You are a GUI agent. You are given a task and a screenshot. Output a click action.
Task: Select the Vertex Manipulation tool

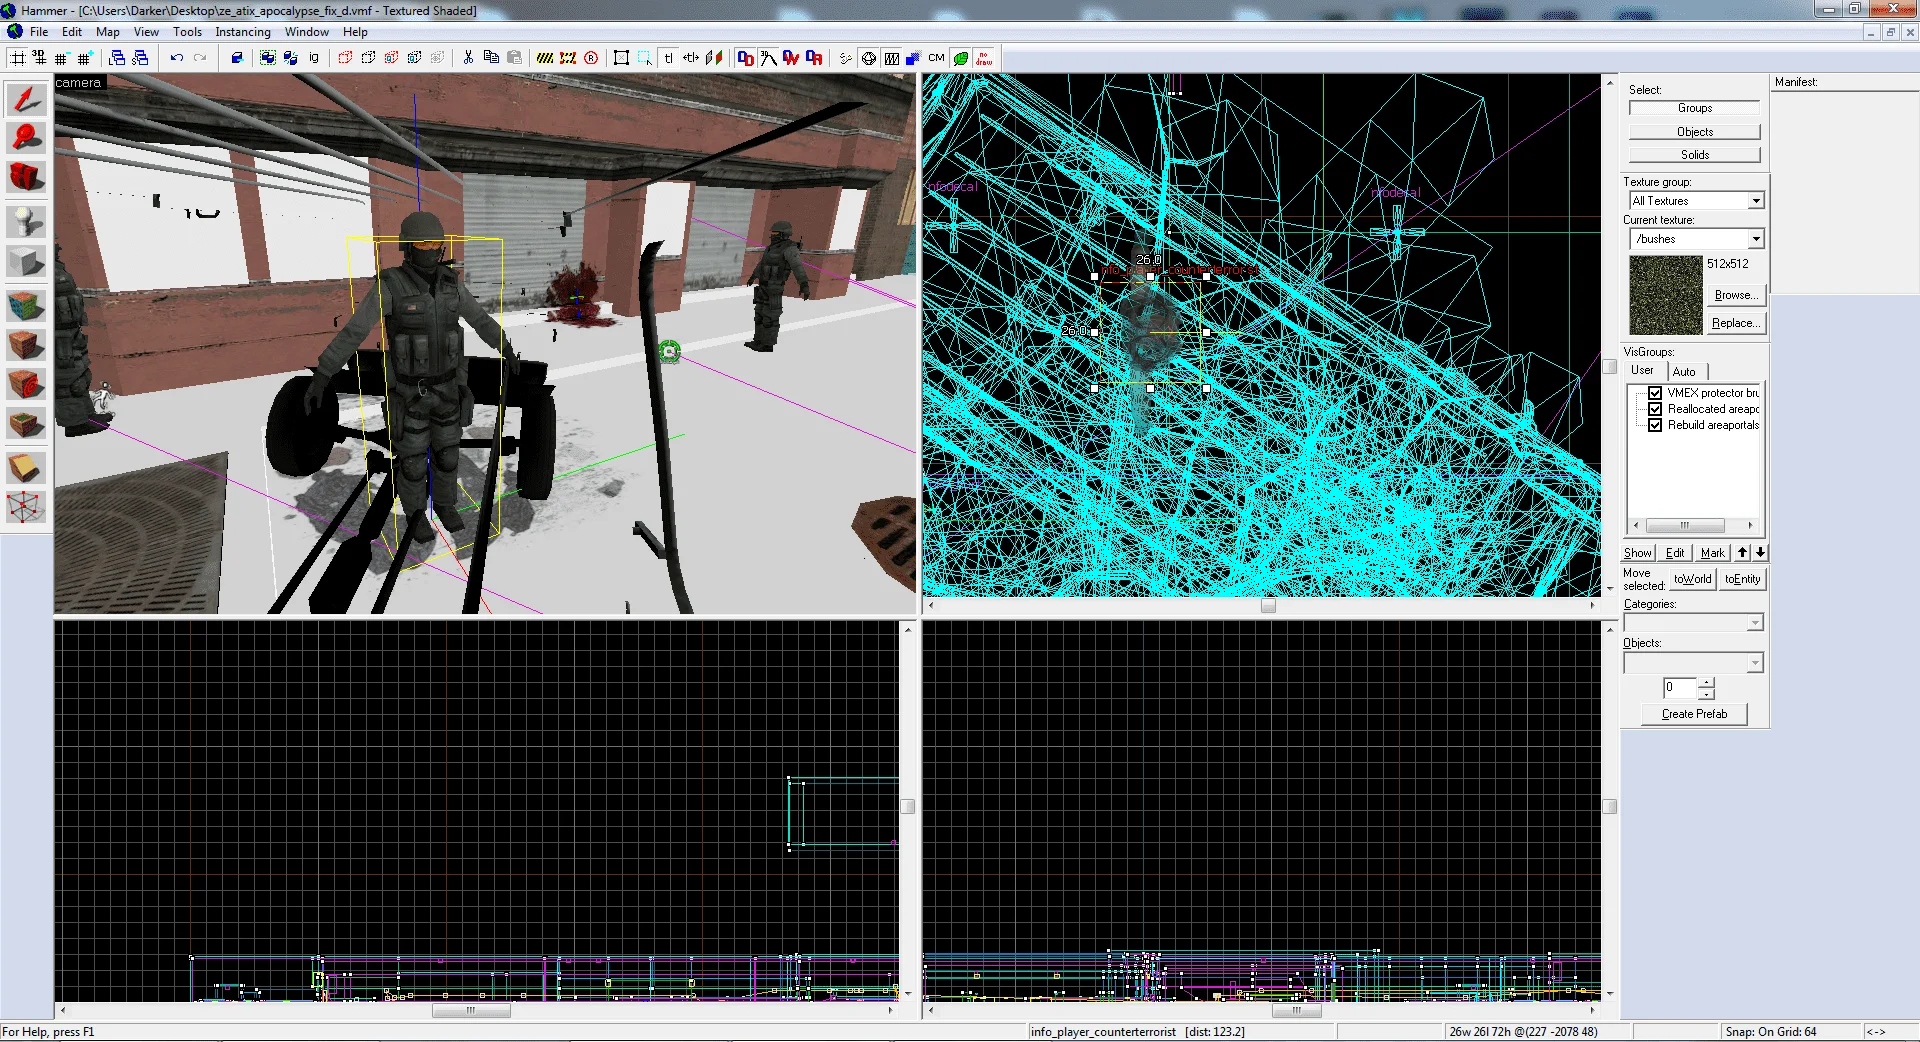26,507
